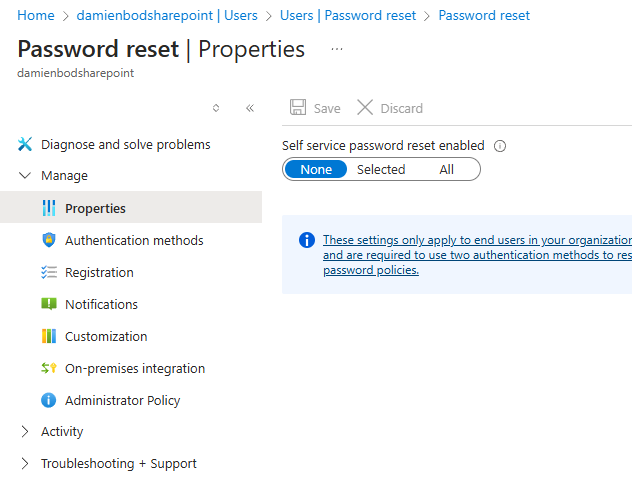Collapse the Manage section chevron
Screen dimensions: 632x498
coord(25,175)
